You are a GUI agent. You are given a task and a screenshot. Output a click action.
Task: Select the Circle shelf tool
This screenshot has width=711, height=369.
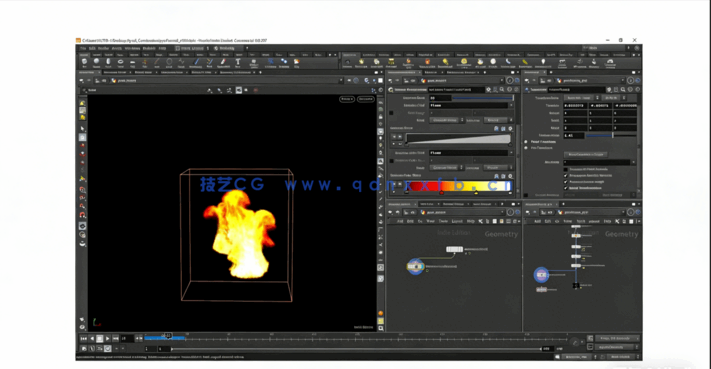pos(169,63)
